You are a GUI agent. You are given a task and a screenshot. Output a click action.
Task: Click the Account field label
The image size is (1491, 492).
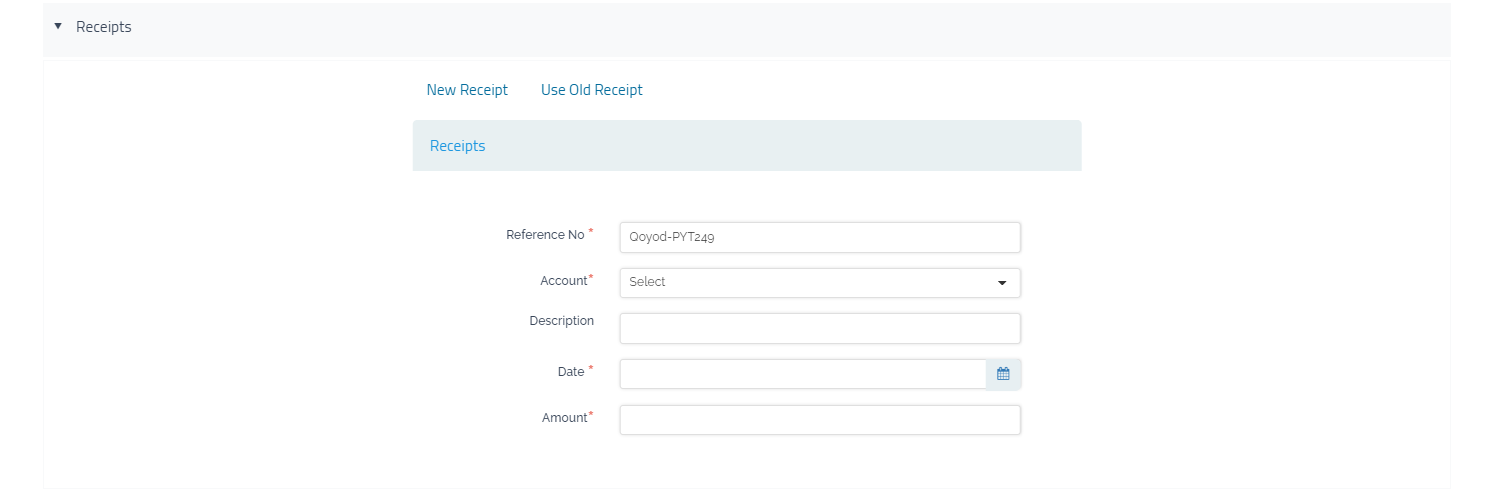pos(563,281)
